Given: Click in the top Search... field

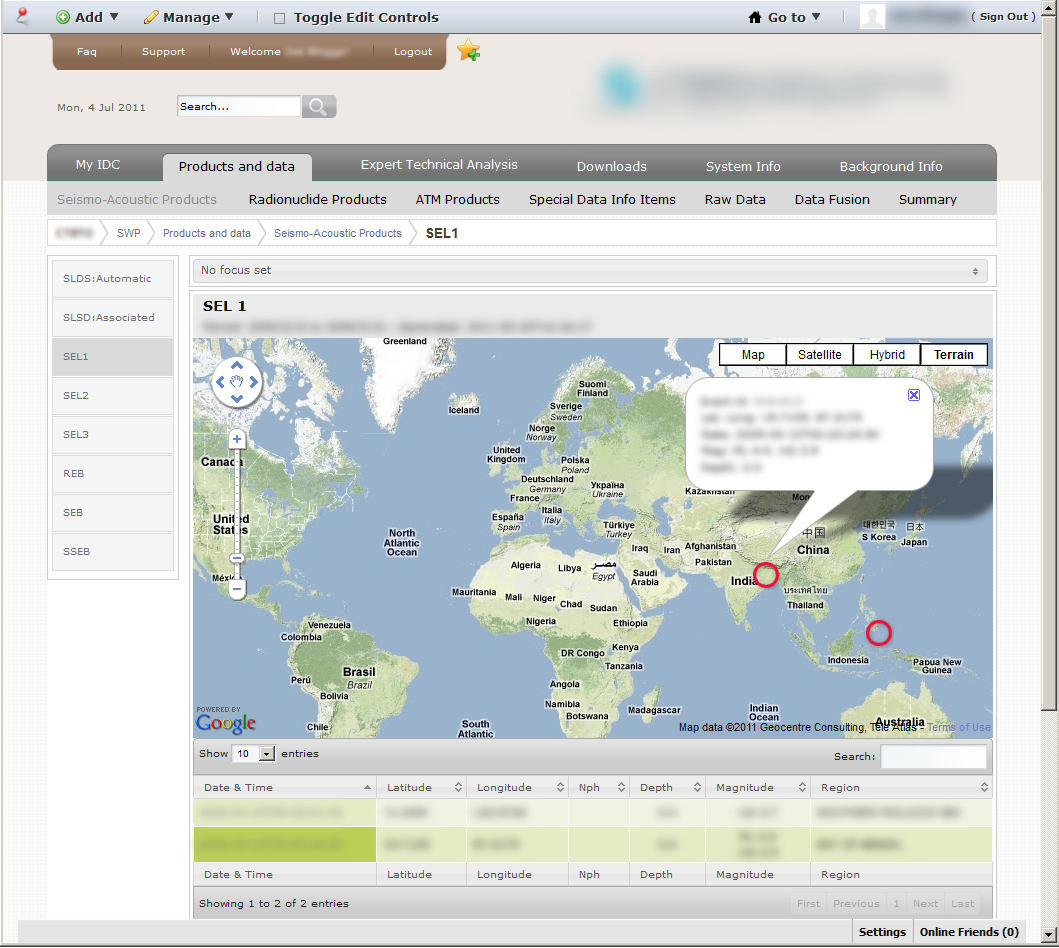Looking at the screenshot, I should (x=238, y=107).
